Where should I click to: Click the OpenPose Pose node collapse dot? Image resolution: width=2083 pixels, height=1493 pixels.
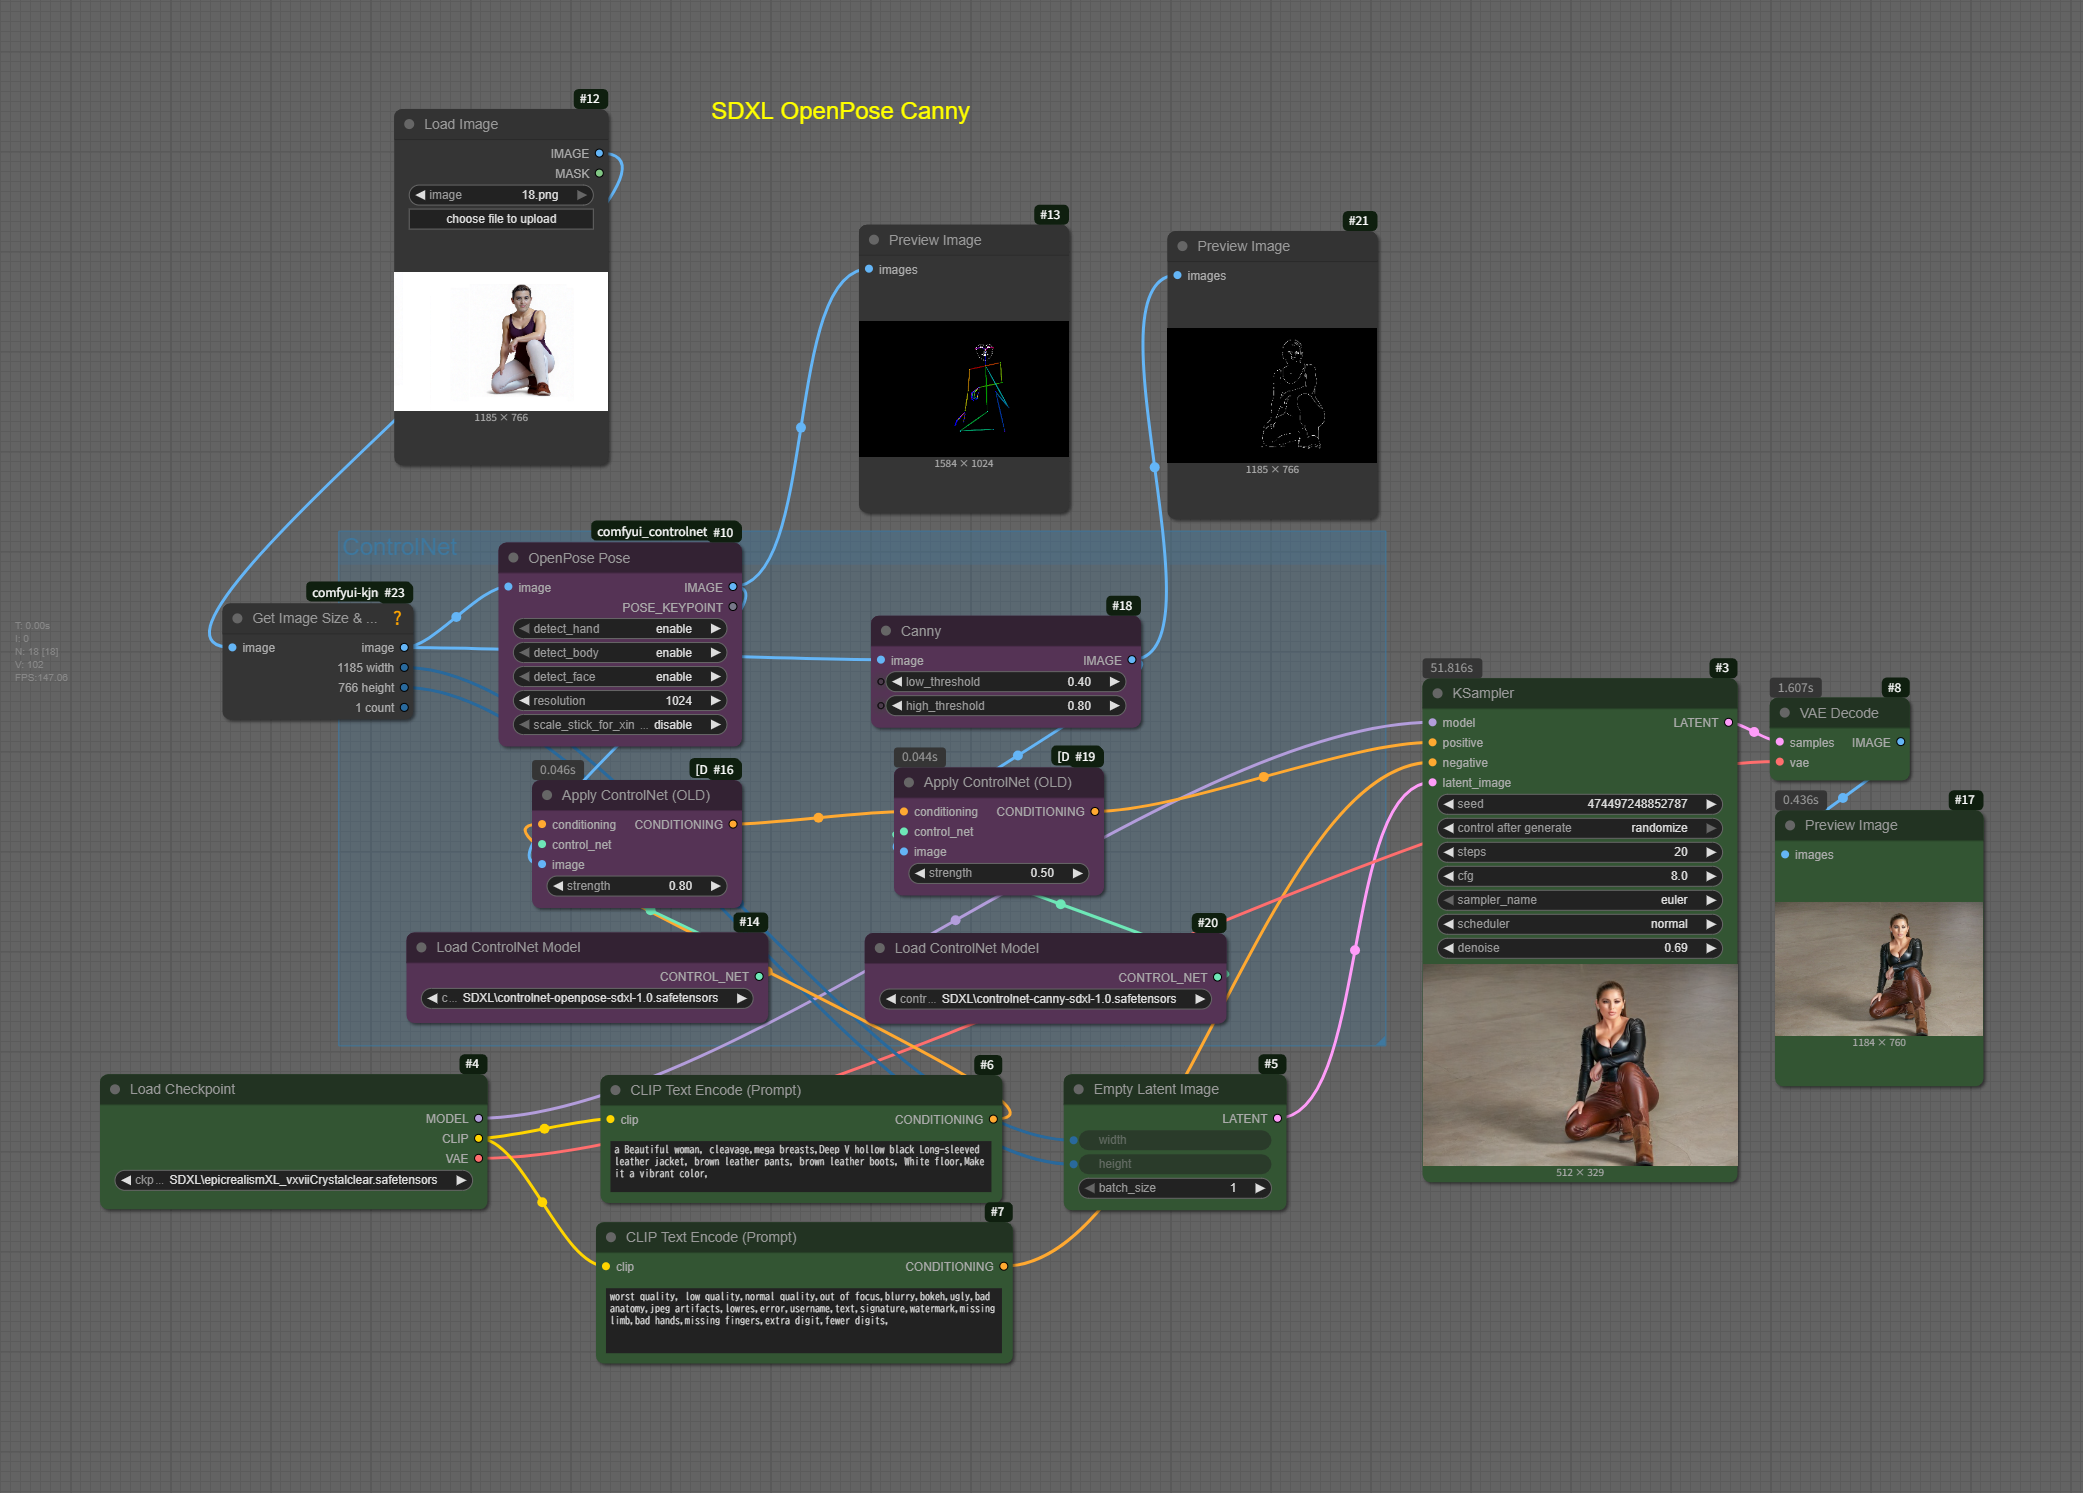(x=513, y=558)
